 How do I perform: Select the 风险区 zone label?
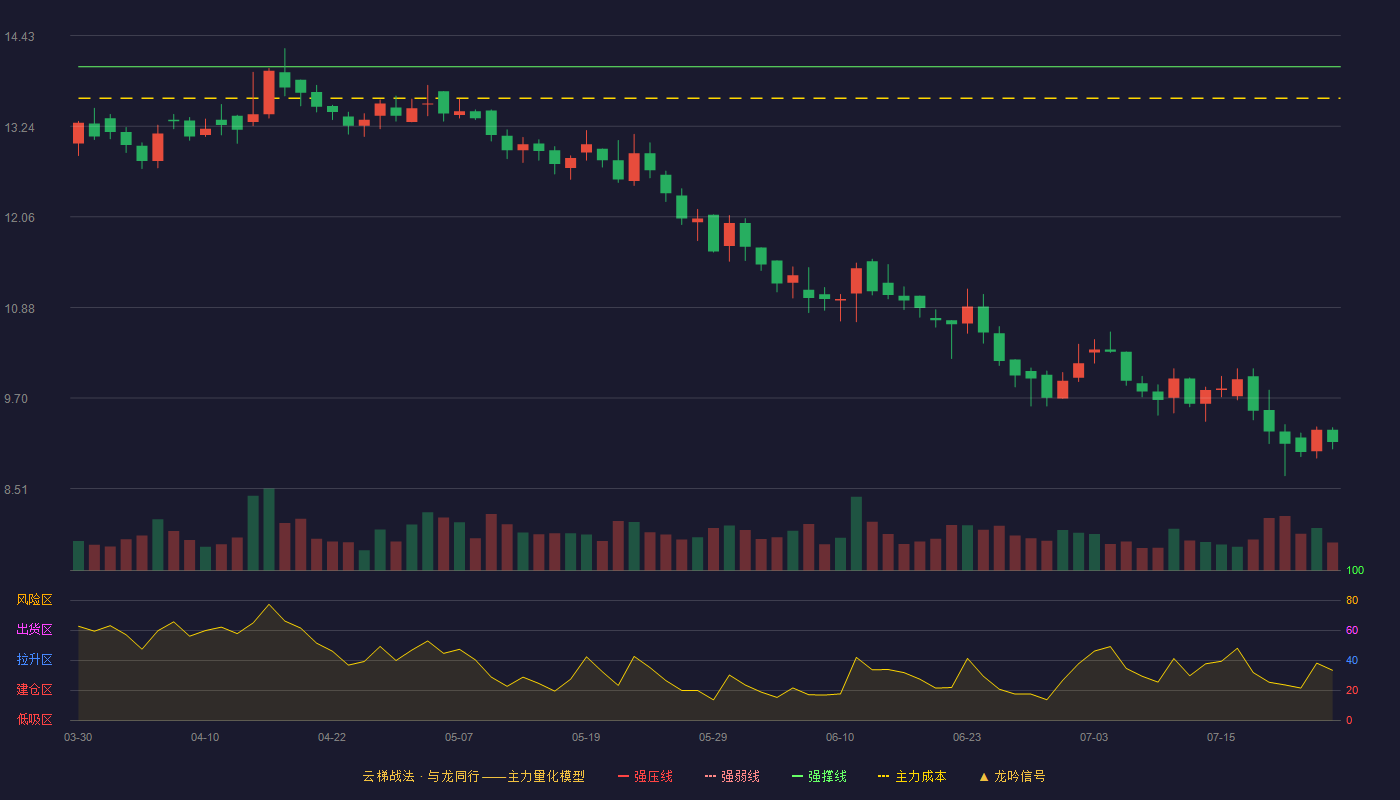pyautogui.click(x=34, y=600)
